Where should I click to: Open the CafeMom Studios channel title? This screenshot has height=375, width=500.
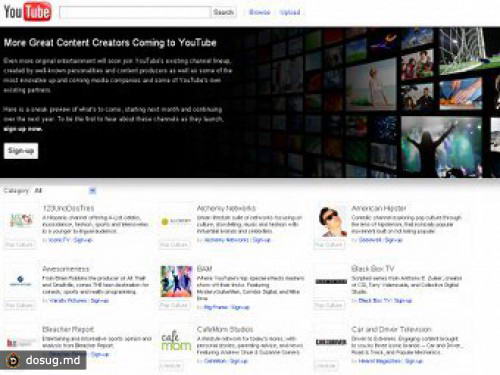click(225, 329)
